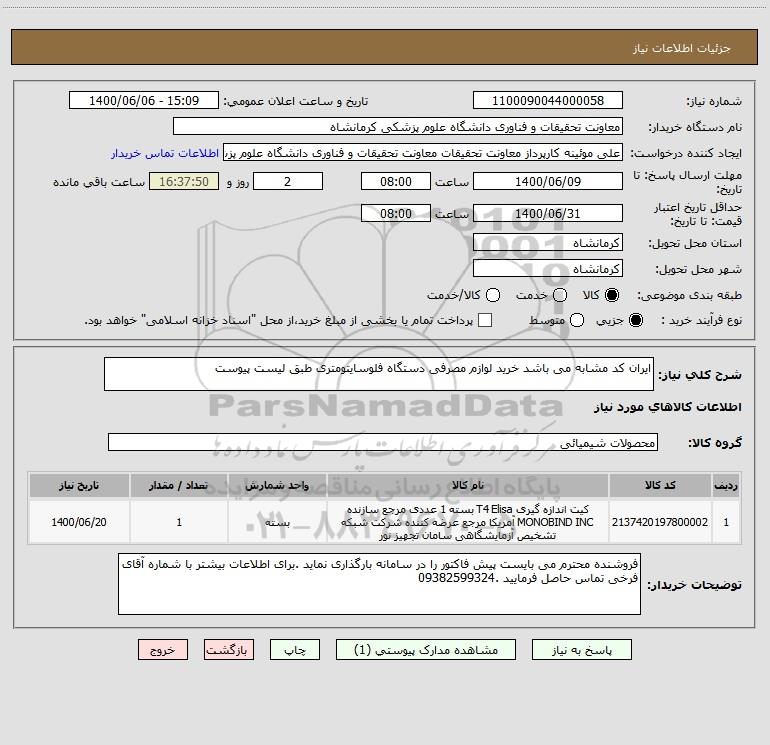Select the کالا radio button

(x=612, y=295)
